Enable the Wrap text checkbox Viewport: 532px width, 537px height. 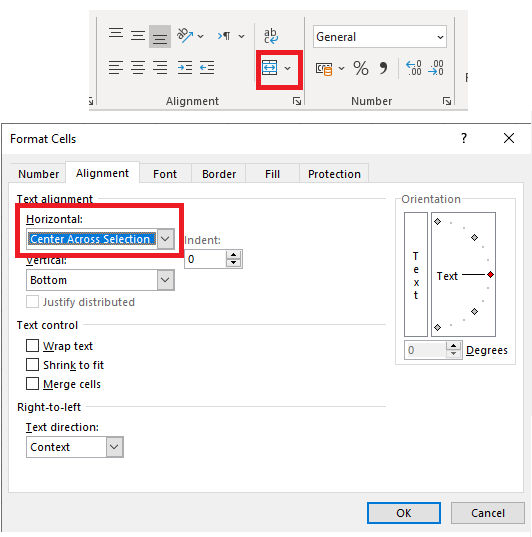point(33,346)
